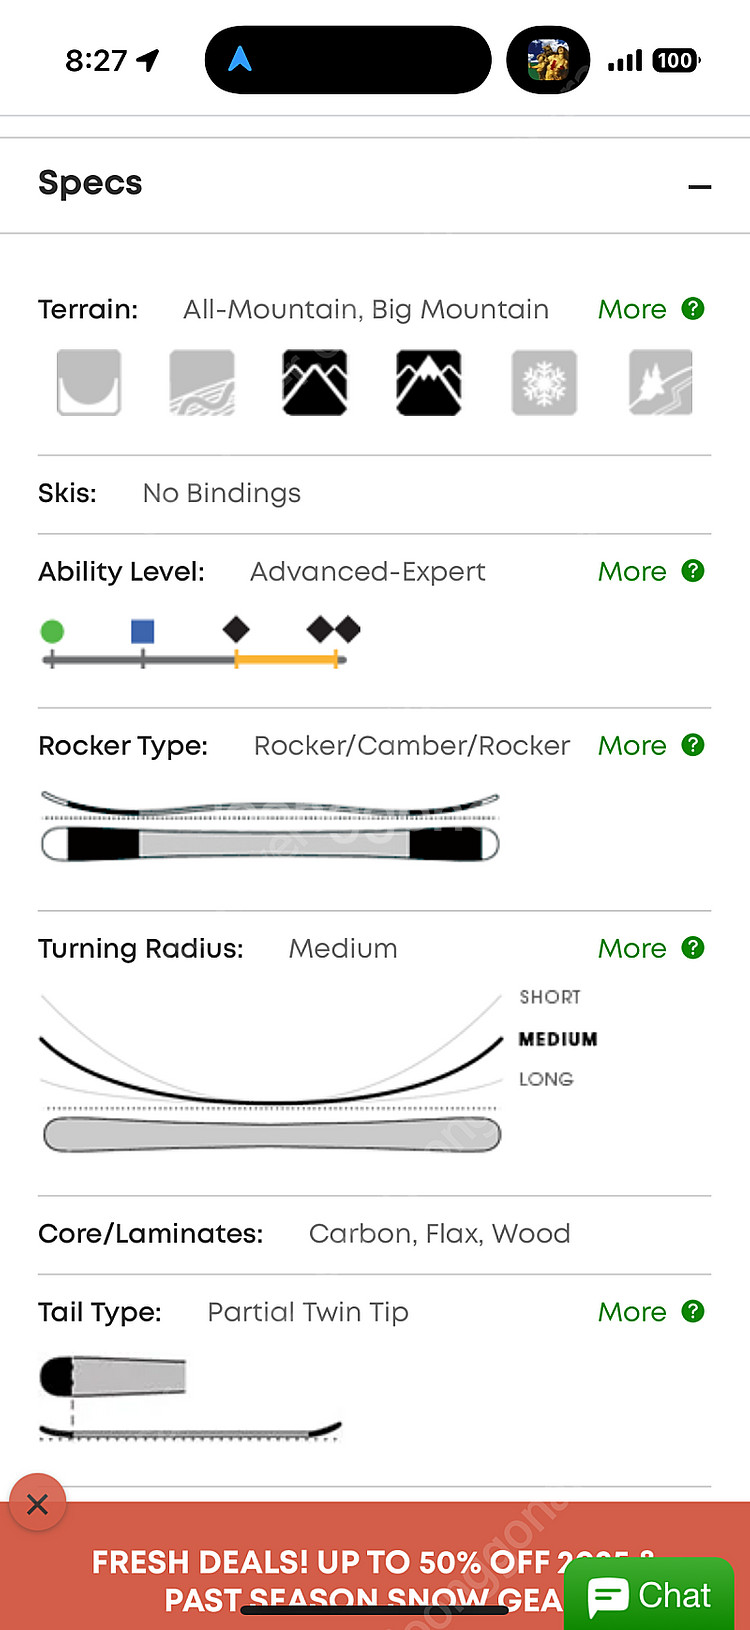750x1630 pixels.
Task: Open More link for Turning Radius
Action: pyautogui.click(x=632, y=949)
